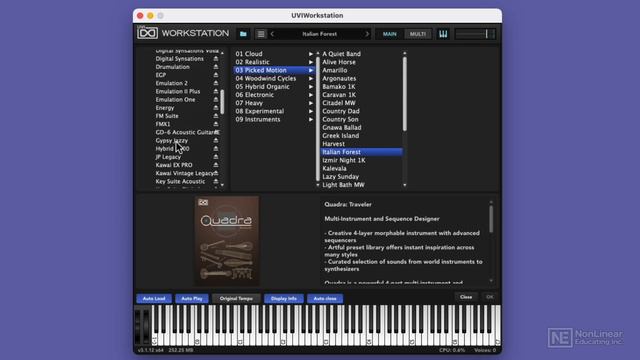This screenshot has width=640, height=360.
Task: Click eject icon next to Digital Synsations
Action: tap(216, 59)
